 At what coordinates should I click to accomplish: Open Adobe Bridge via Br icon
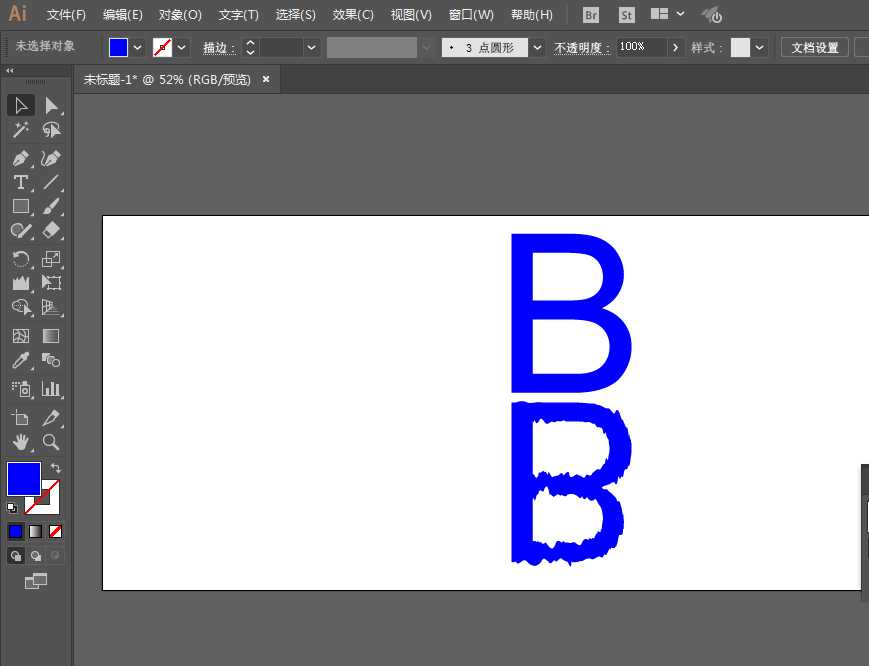pyautogui.click(x=591, y=15)
